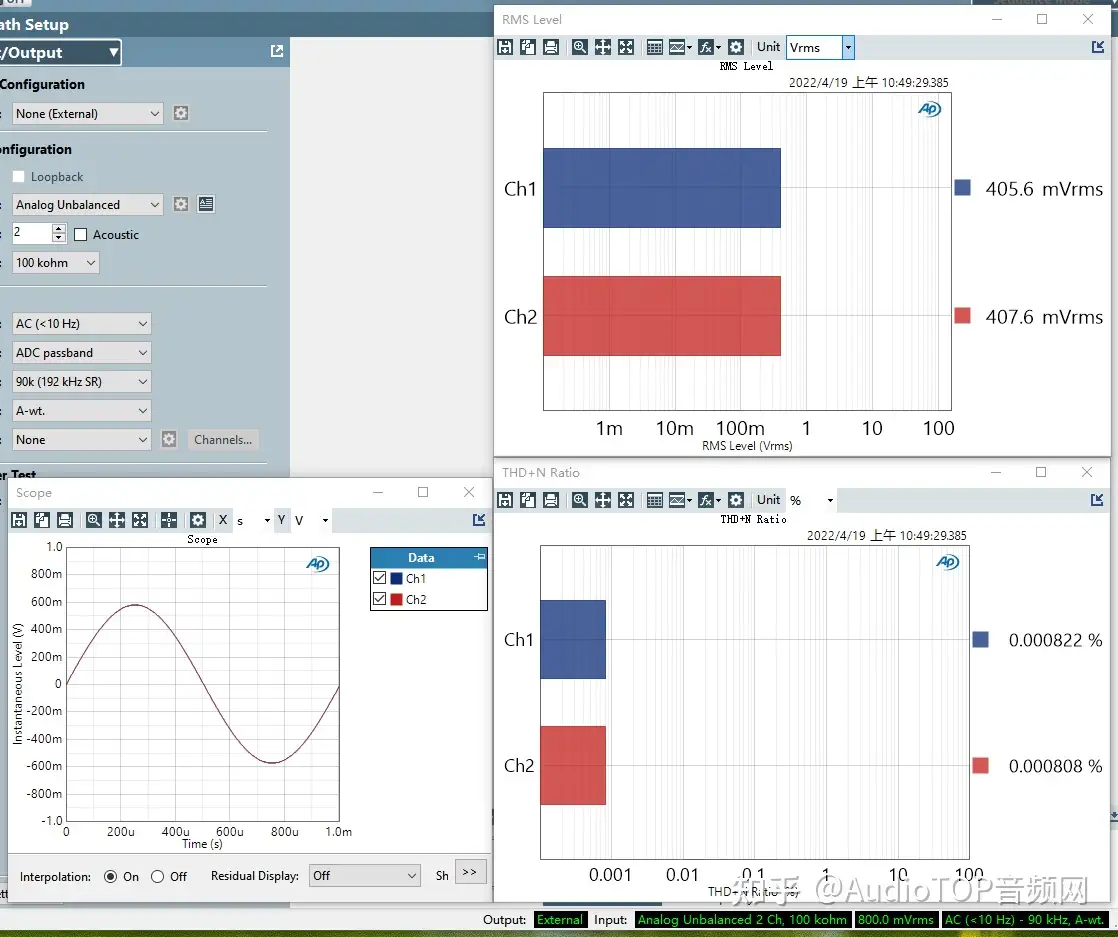Open connector settings gear beside Analog Unbalanced
Viewport: 1118px width, 937px height.
pos(181,204)
